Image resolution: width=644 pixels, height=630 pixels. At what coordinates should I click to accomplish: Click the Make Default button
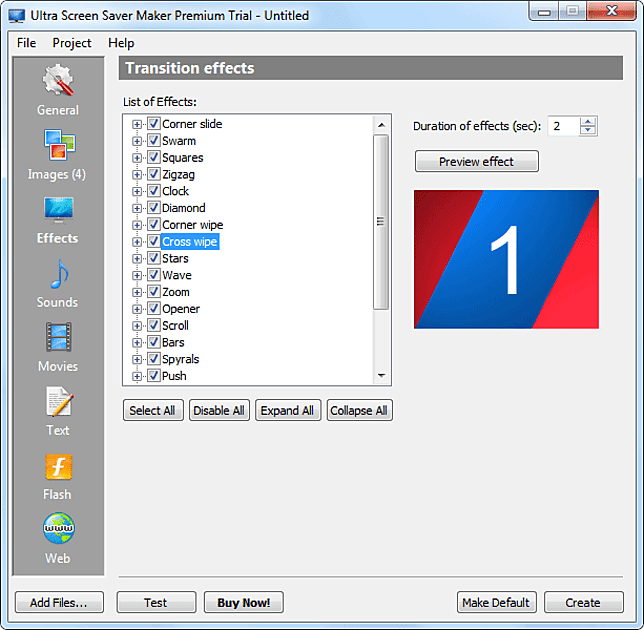[497, 602]
